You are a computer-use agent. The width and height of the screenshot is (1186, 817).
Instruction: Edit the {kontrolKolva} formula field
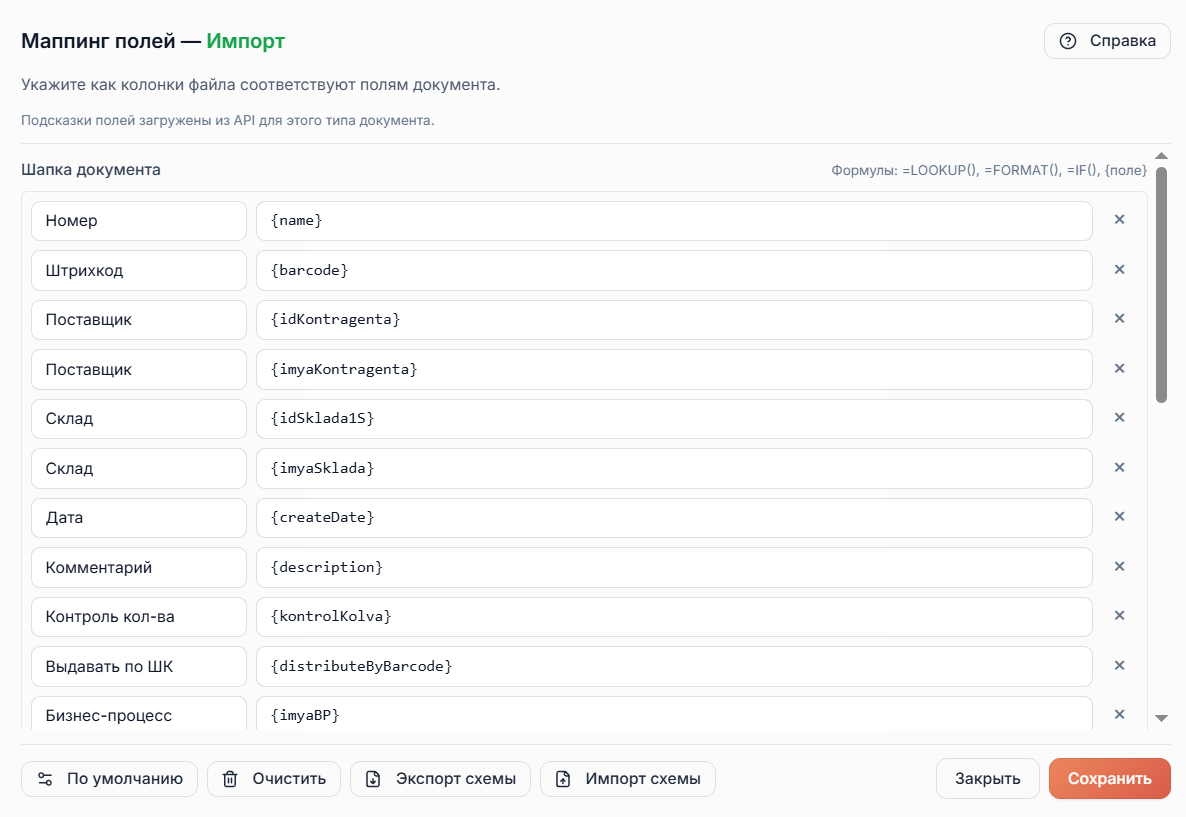point(674,617)
